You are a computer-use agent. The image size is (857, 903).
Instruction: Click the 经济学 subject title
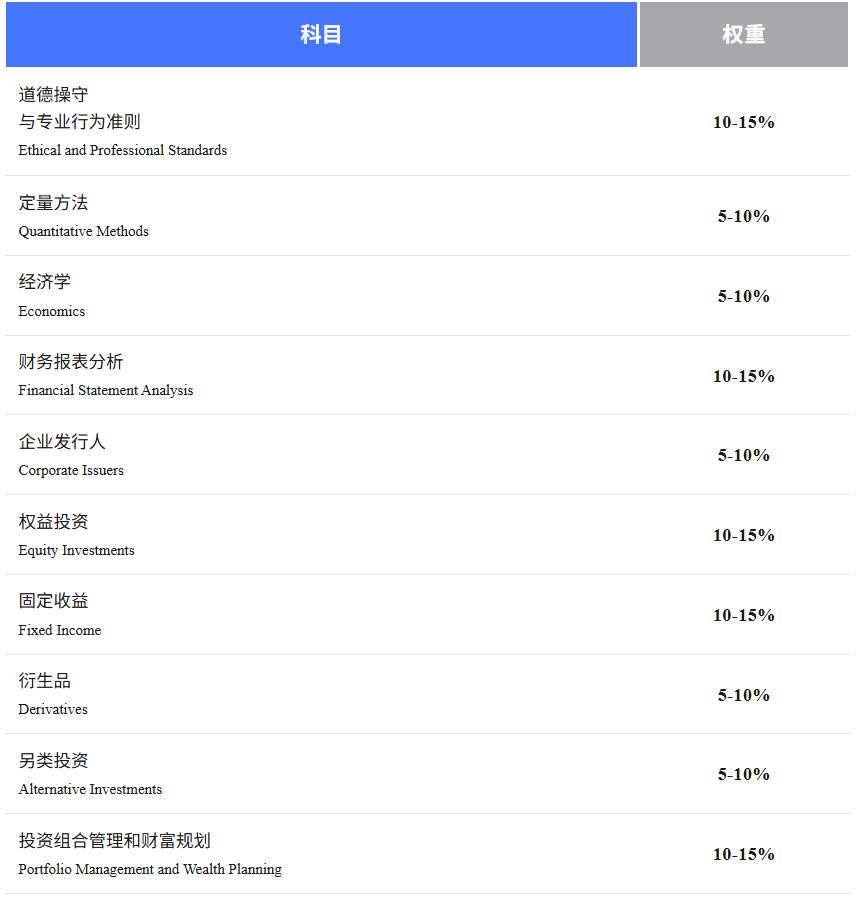44,282
